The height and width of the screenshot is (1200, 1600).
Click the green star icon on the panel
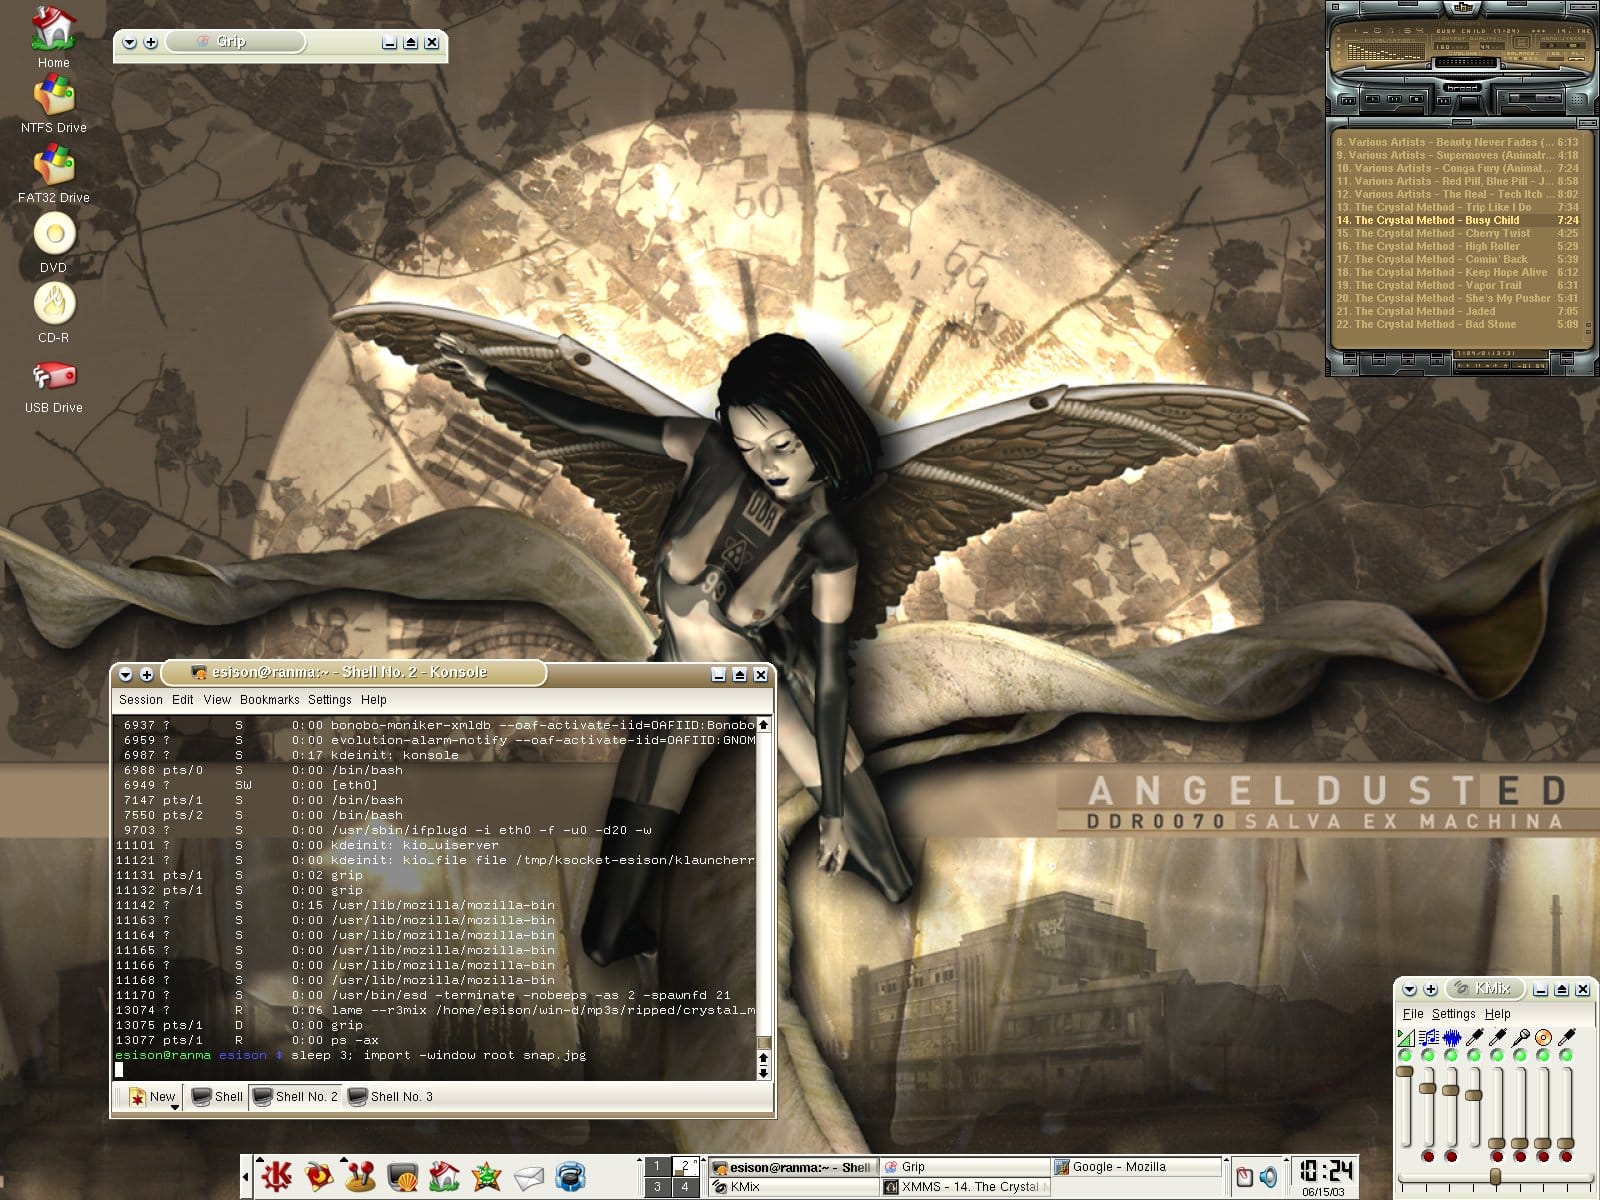[x=486, y=1177]
